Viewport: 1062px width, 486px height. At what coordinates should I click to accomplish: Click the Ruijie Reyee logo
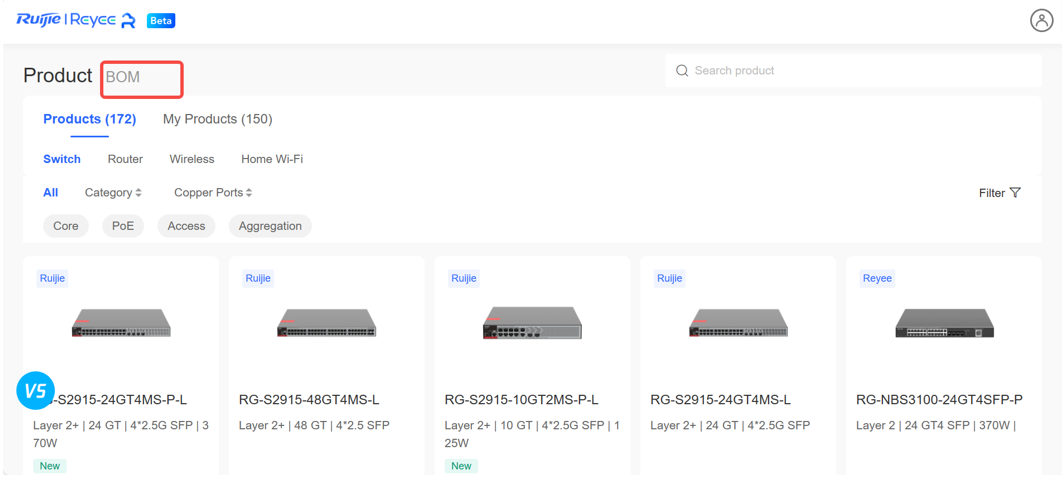pyautogui.click(x=76, y=20)
